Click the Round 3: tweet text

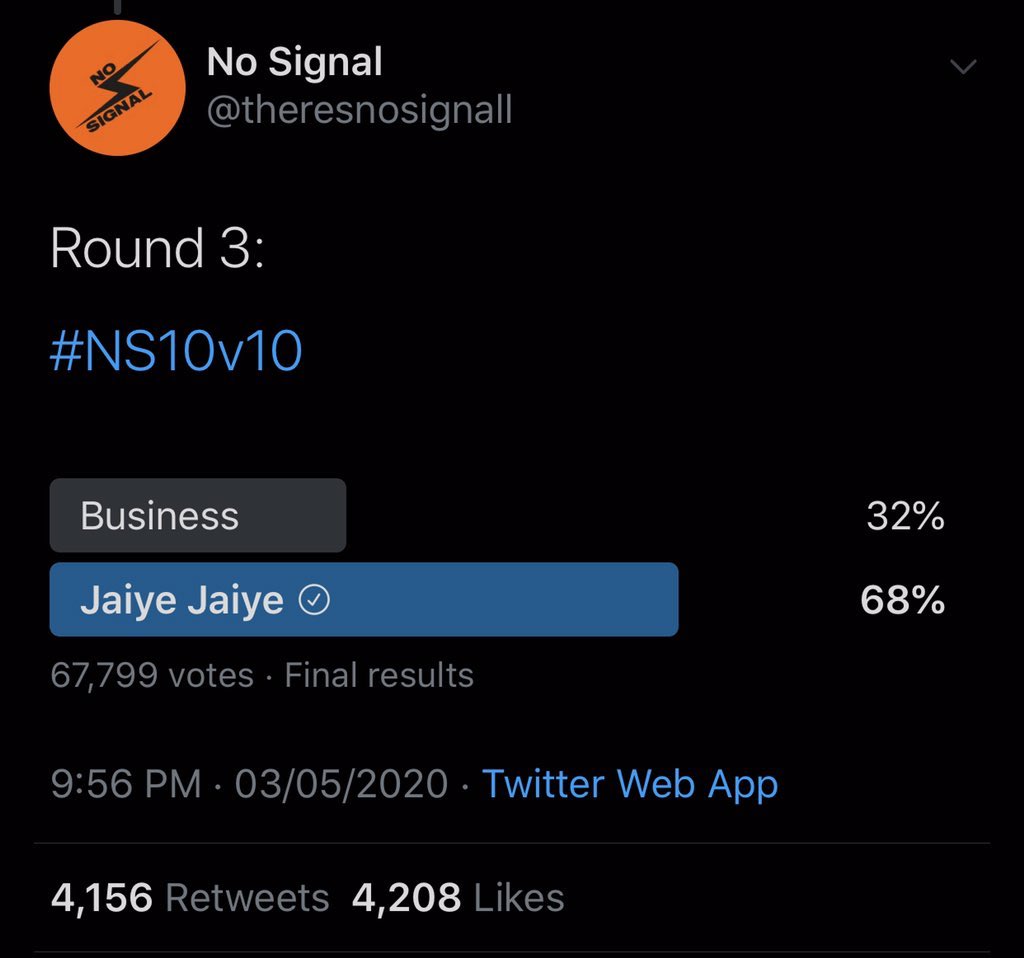(x=157, y=248)
